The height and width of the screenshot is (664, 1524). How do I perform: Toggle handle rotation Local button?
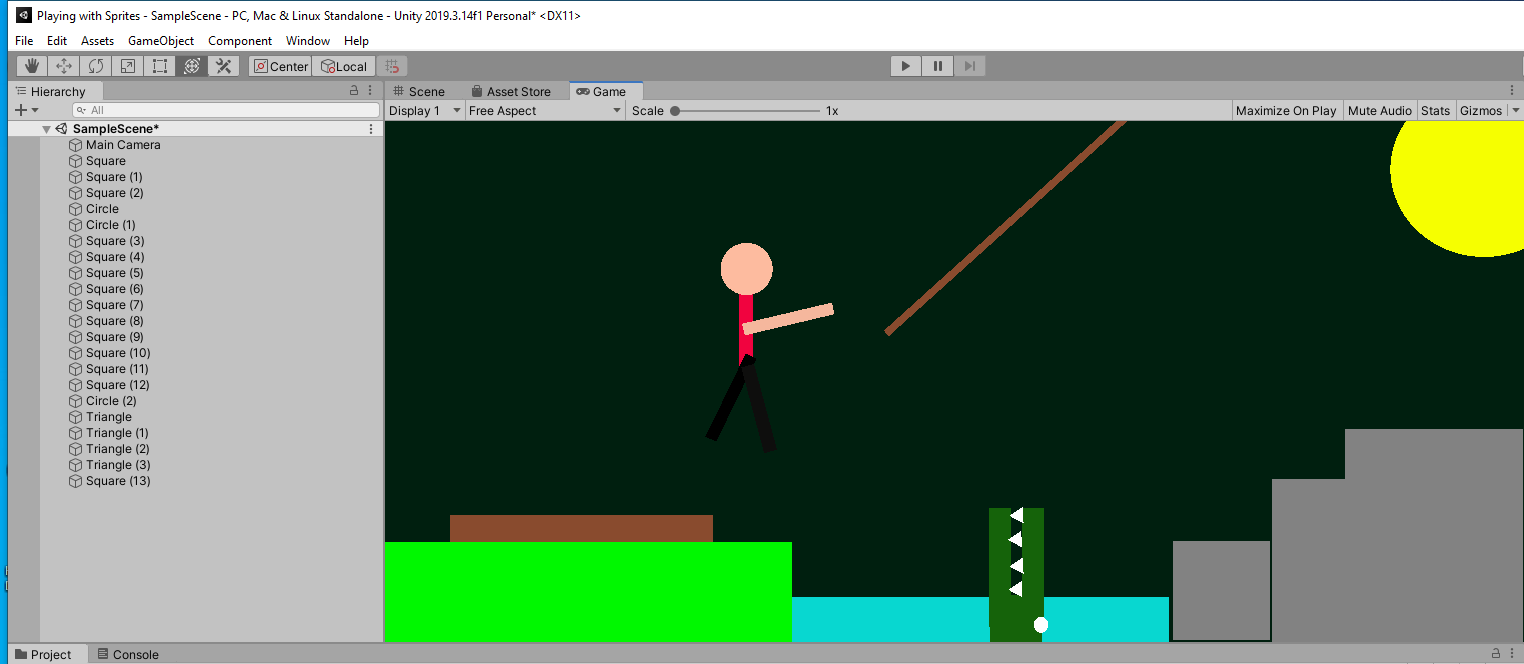(x=344, y=66)
